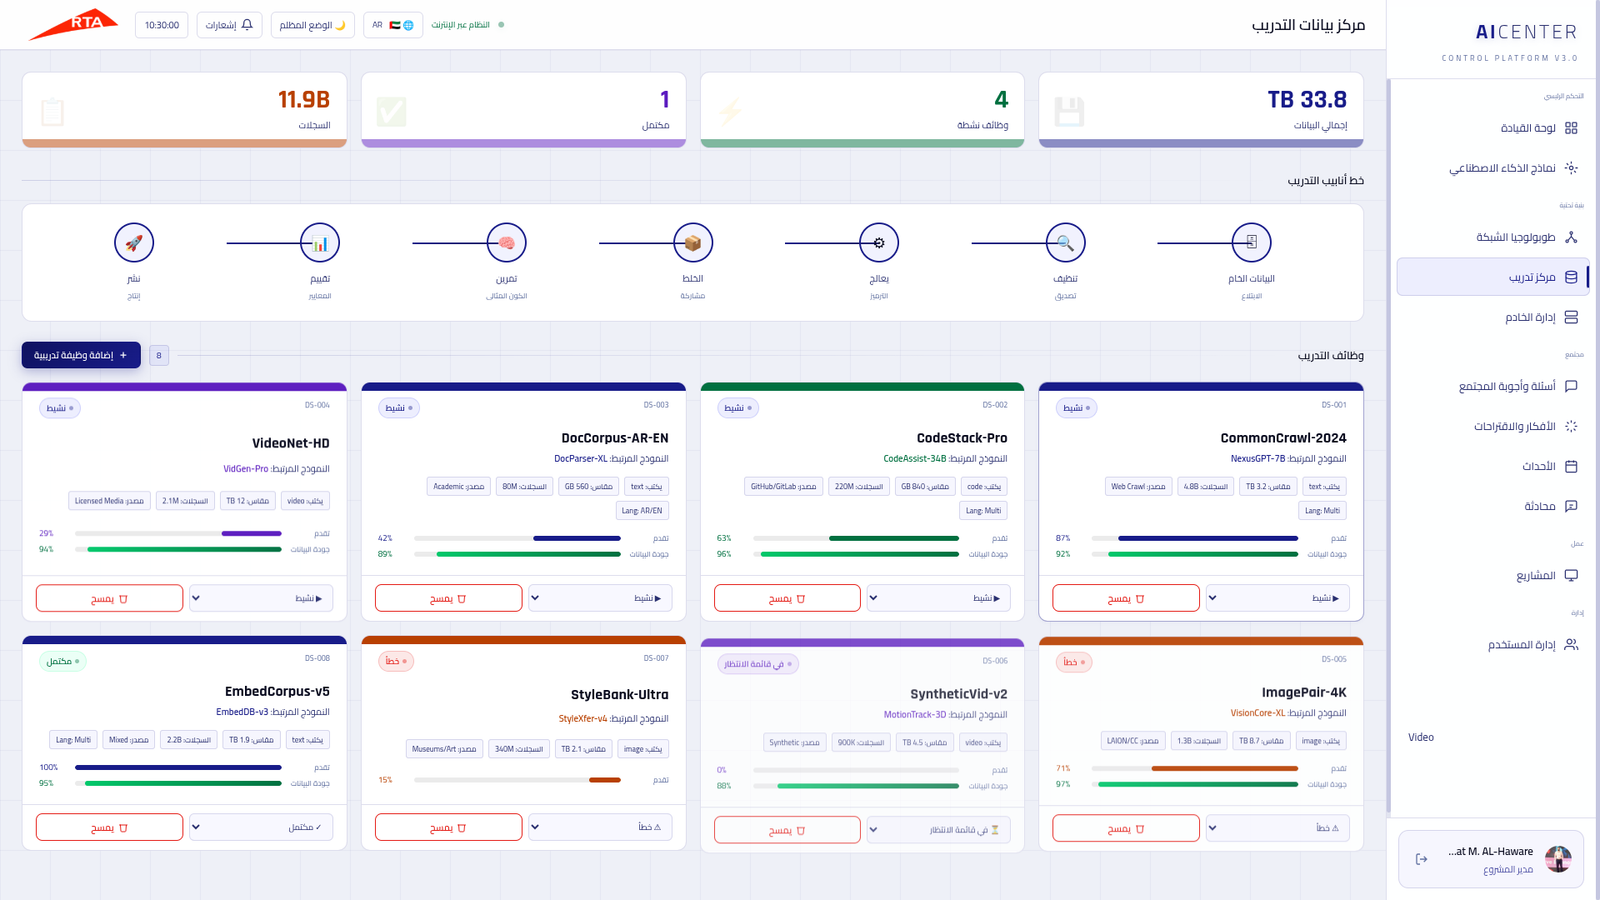Click the 33.8 TB total data card

[1201, 110]
